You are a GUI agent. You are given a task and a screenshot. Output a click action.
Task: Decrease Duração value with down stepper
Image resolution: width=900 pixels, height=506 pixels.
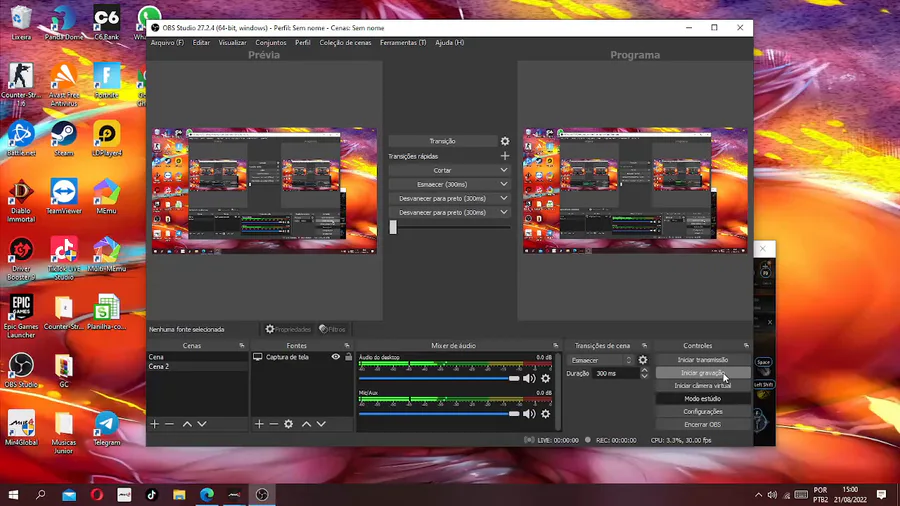click(x=644, y=376)
